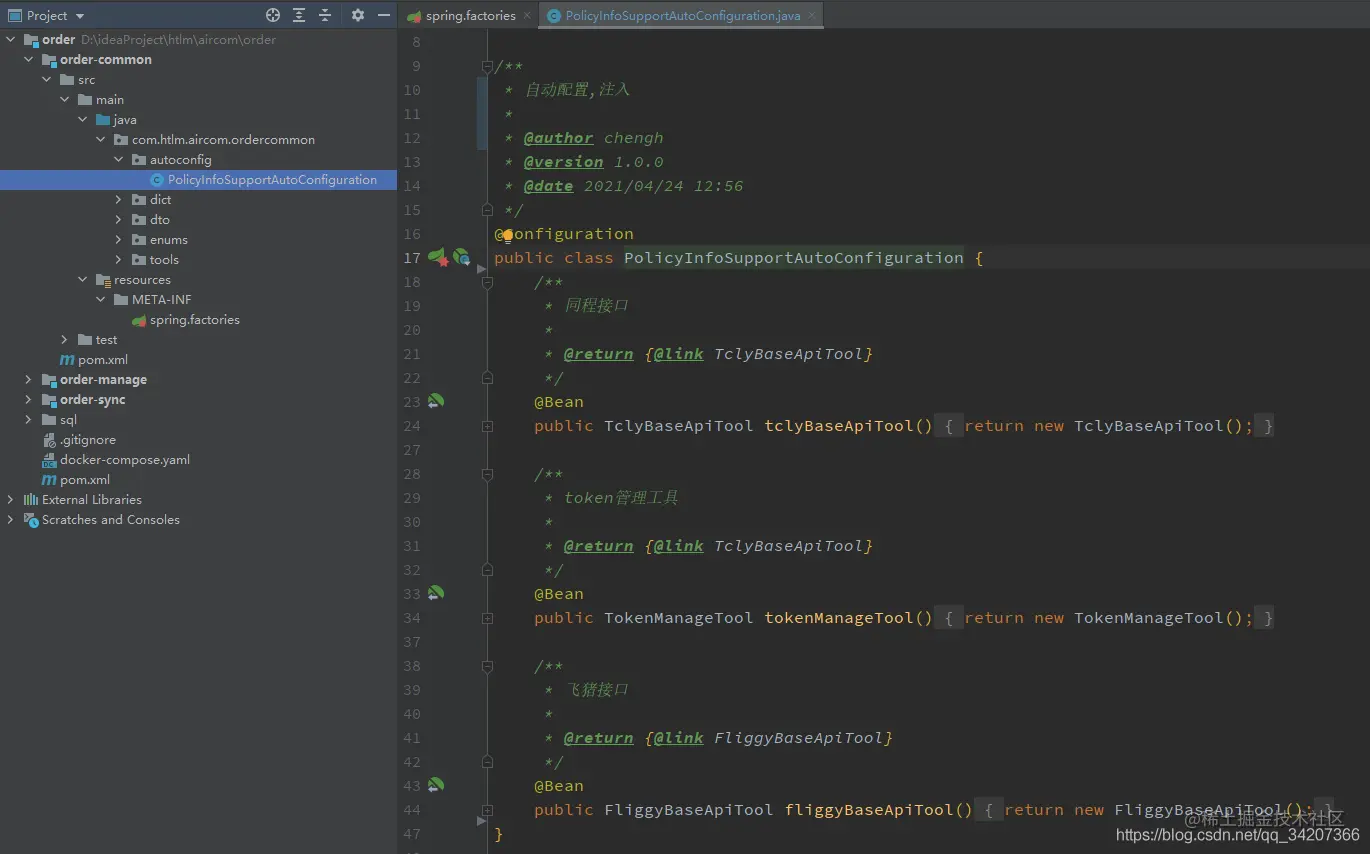Click the Spring bean gutter icon on line 43

click(x=436, y=785)
